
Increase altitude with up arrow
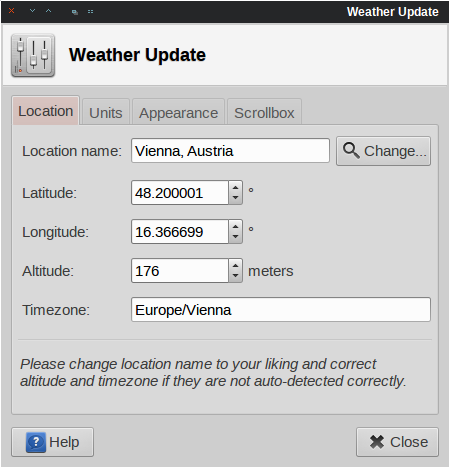tap(236, 265)
